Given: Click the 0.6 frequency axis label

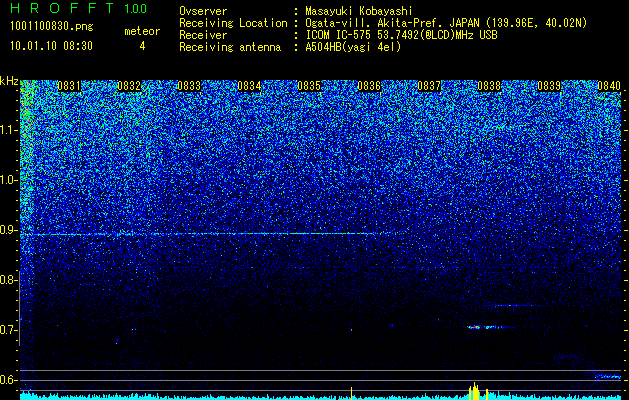Looking at the screenshot, I should 9,380.
